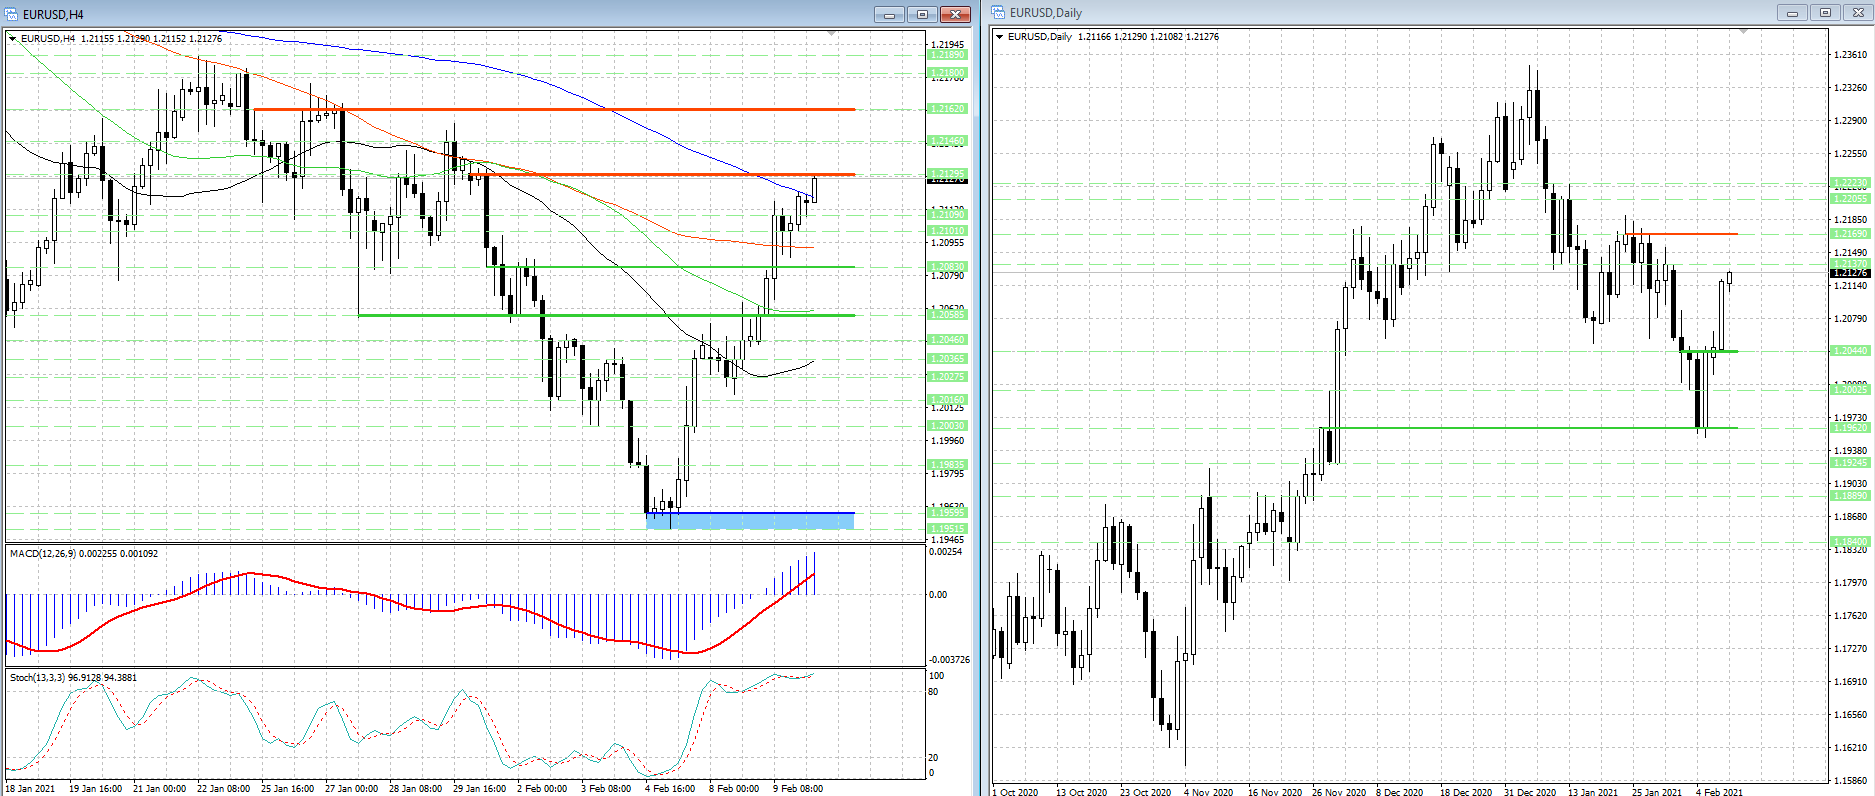Click the 80 level on Stochastic scale
Image resolution: width=1875 pixels, height=796 pixels.
pyautogui.click(x=934, y=692)
